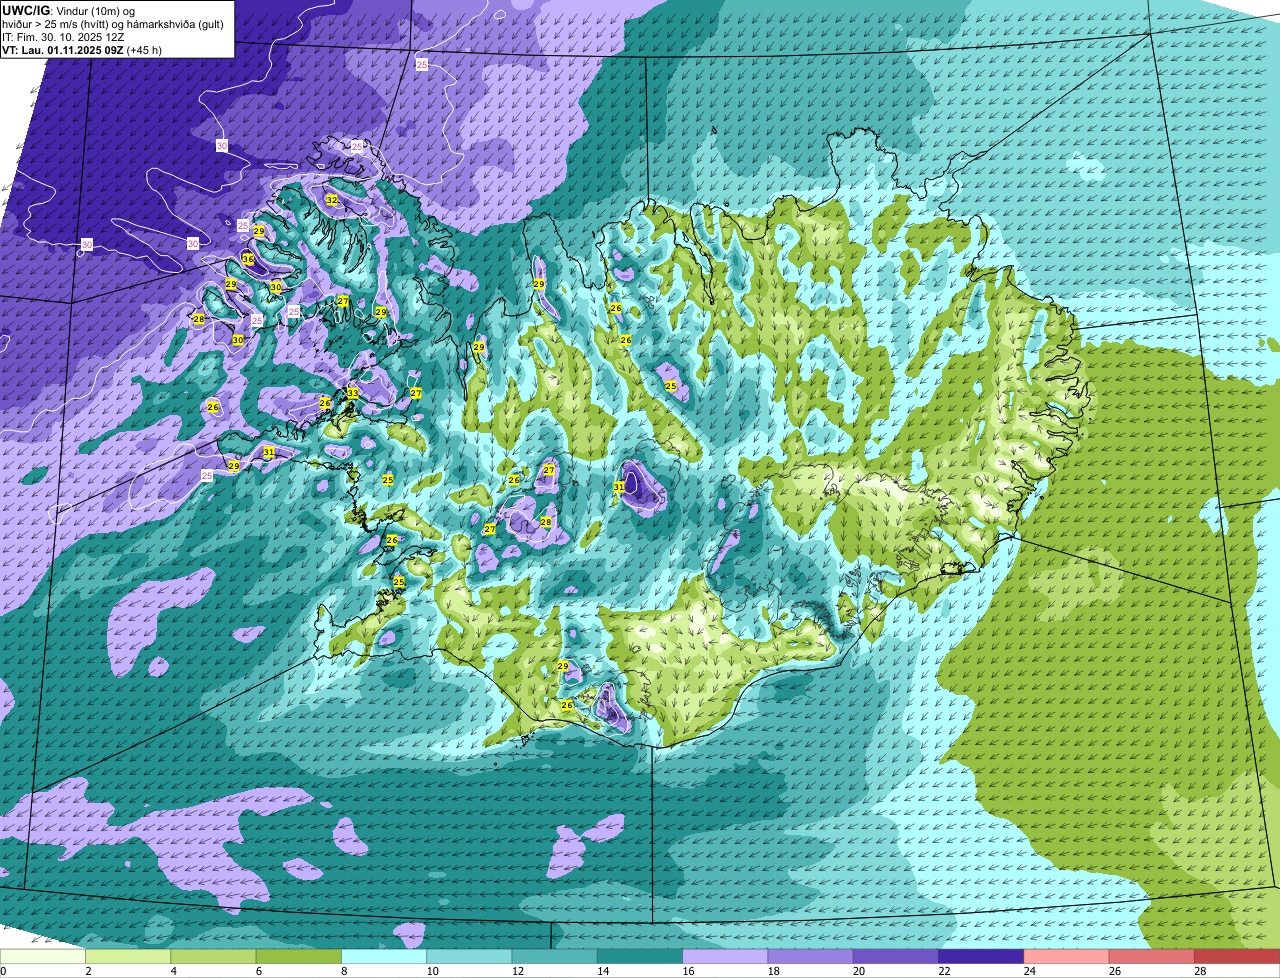Click the 'IT: Fim. 30. 10. 2025 12Z' line
The image size is (1280, 978).
click(63, 36)
